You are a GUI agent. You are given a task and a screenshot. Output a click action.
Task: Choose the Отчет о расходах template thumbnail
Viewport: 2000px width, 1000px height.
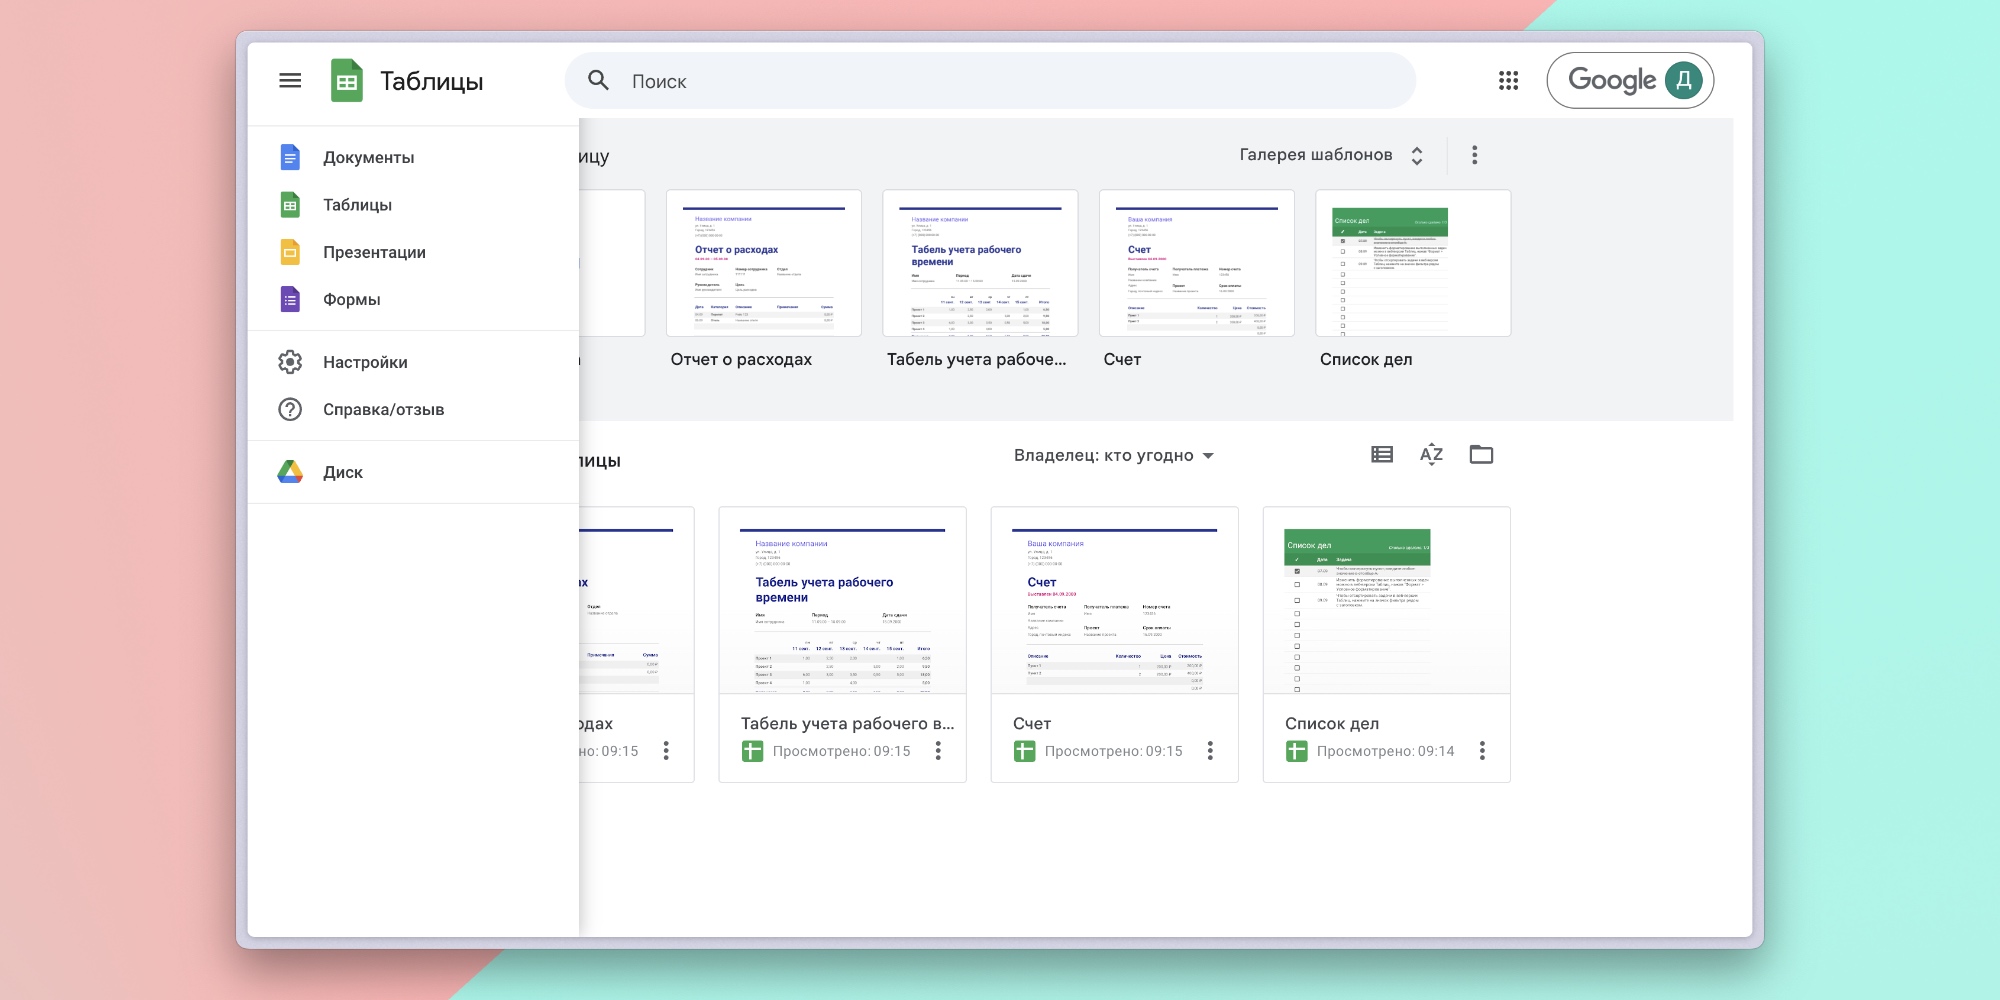(x=764, y=263)
